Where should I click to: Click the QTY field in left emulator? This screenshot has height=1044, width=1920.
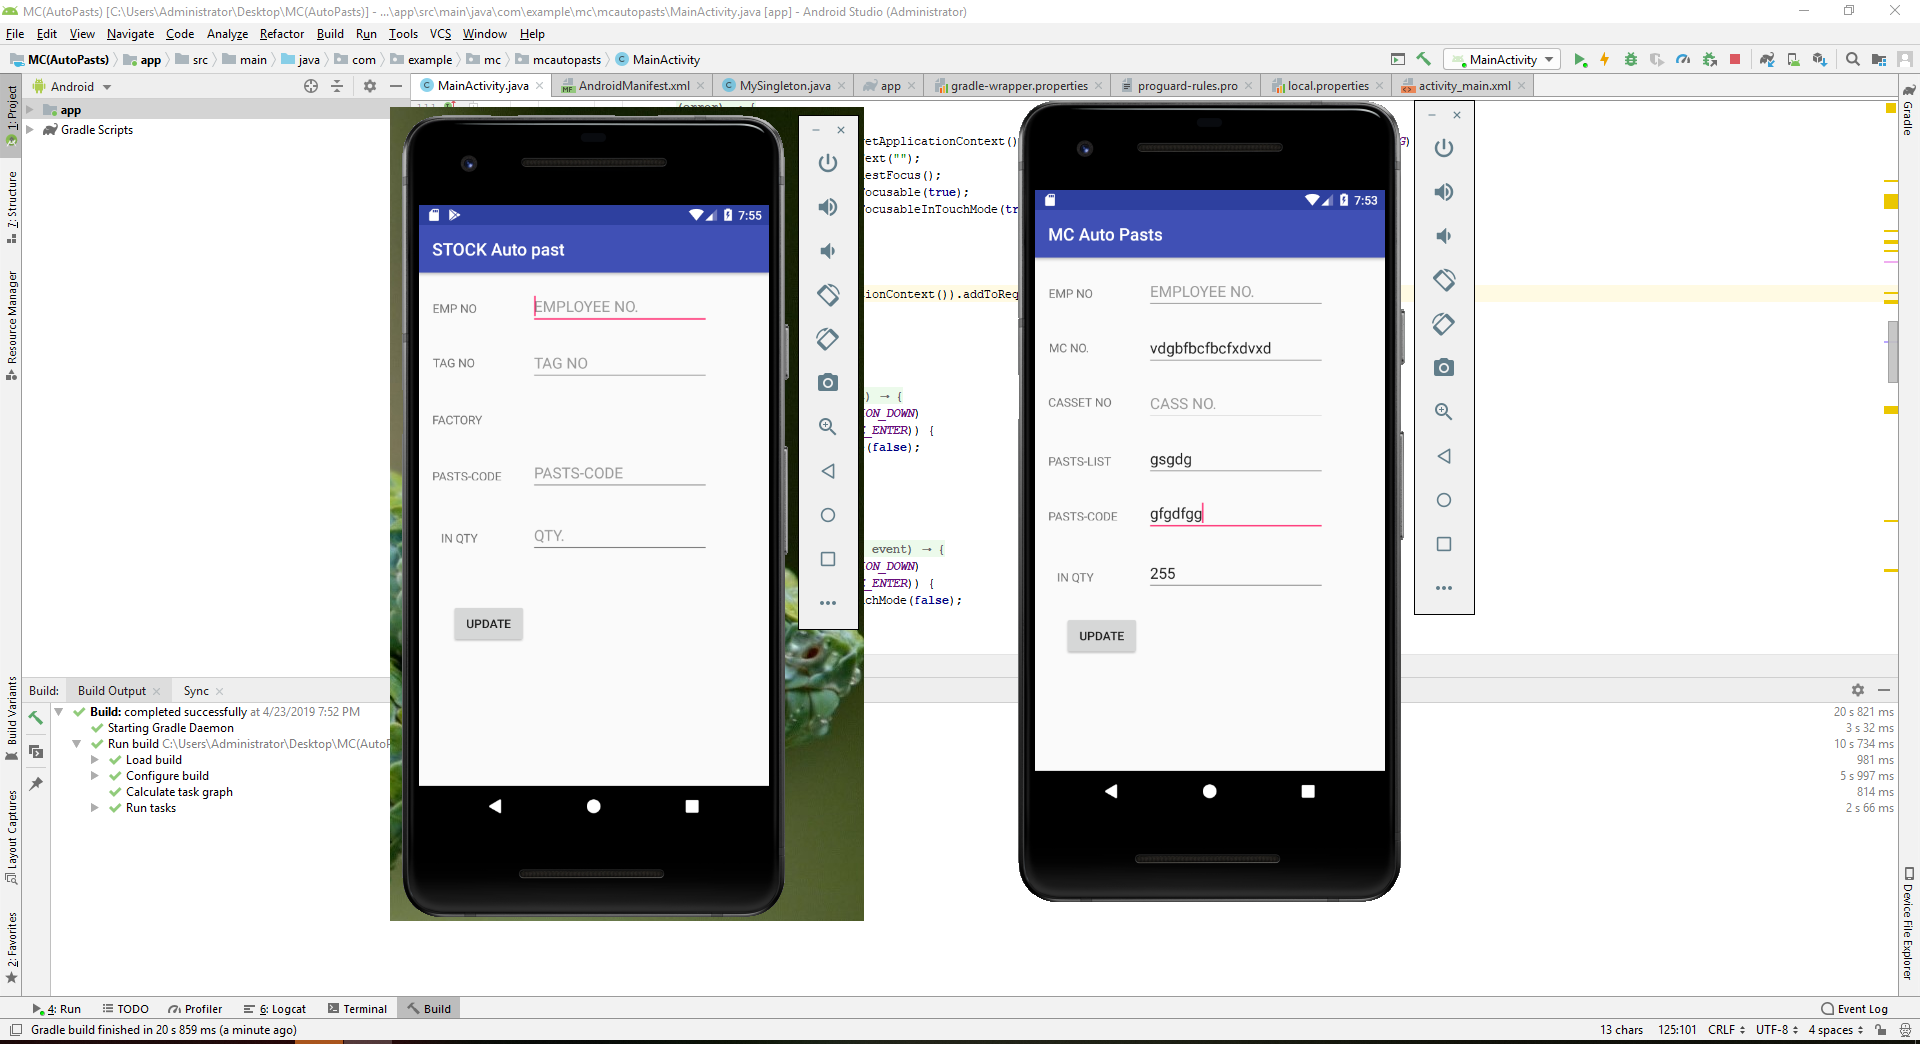coord(619,536)
